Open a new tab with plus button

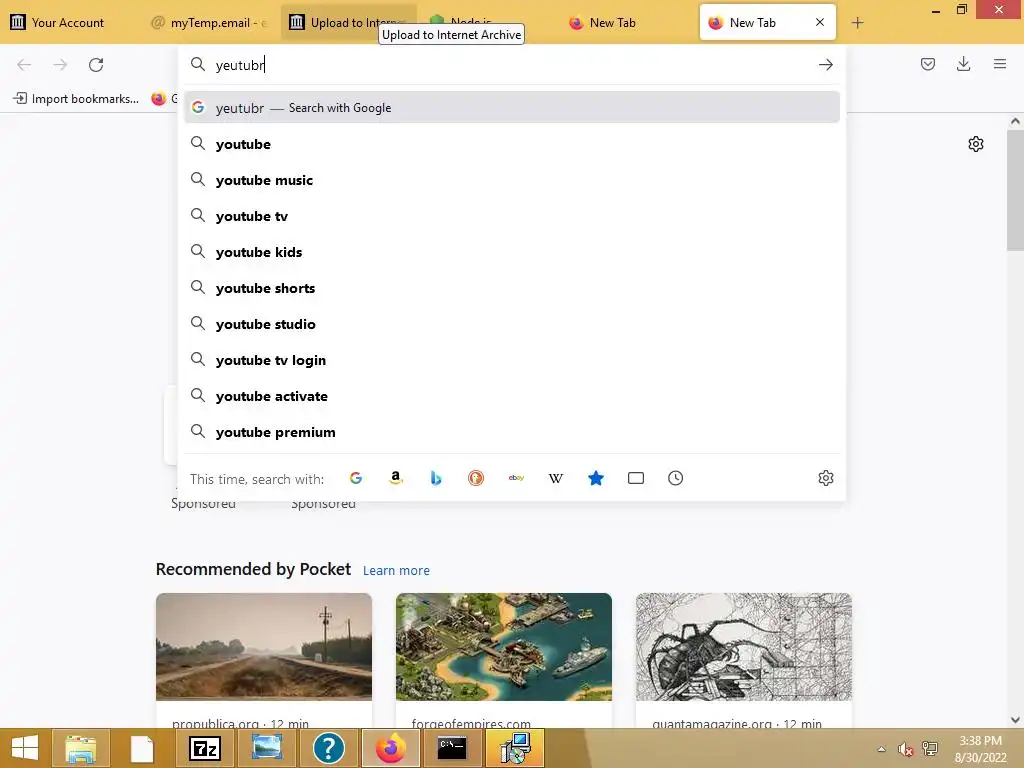[857, 23]
